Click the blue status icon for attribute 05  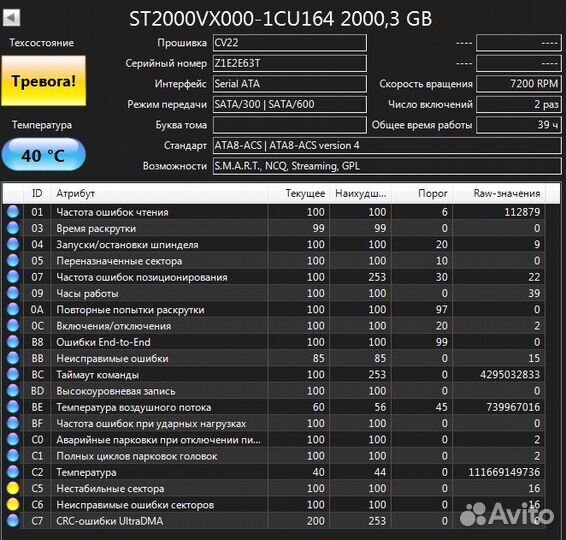coord(13,261)
